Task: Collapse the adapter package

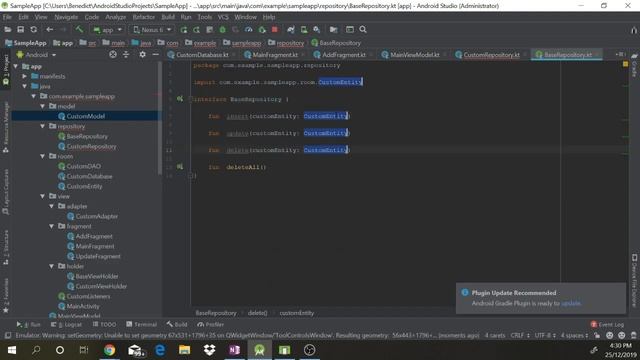Action: pos(51,206)
